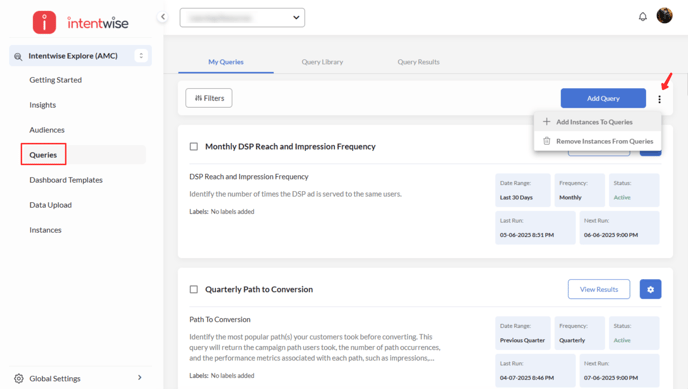The height and width of the screenshot is (389, 688).
Task: Click Next Run '06-06-2025 9:00 PM' value
Action: (x=611, y=235)
